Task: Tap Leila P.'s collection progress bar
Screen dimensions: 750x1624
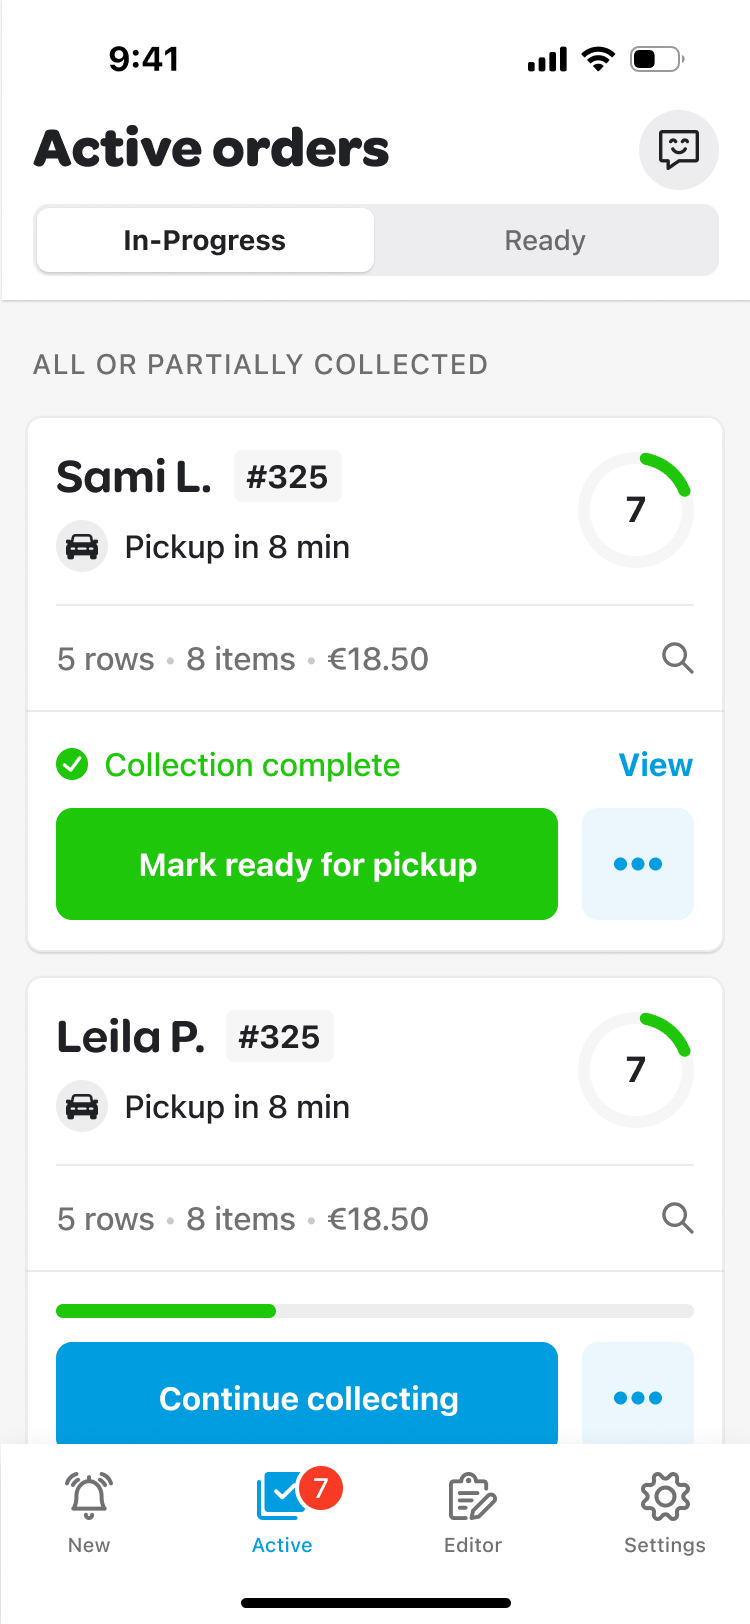Action: [374, 1311]
